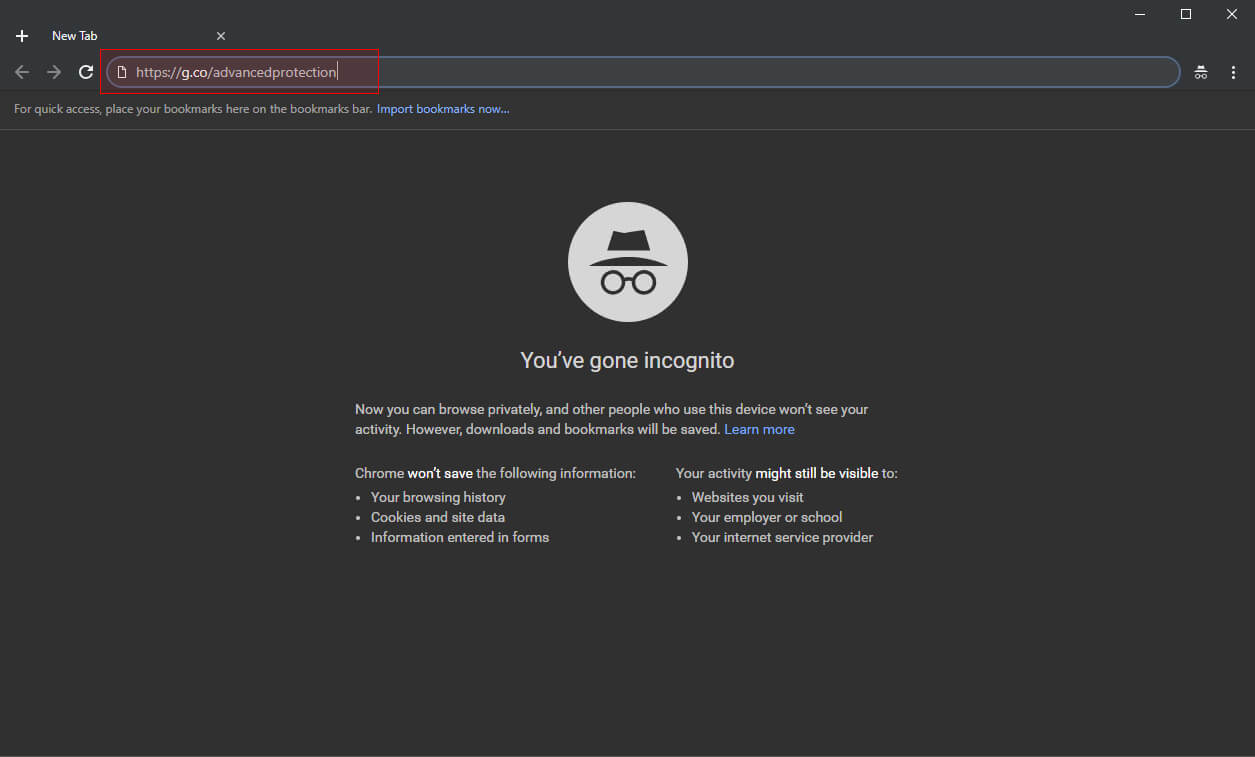
Task: Click the Import bookmarks now link
Action: 443,109
